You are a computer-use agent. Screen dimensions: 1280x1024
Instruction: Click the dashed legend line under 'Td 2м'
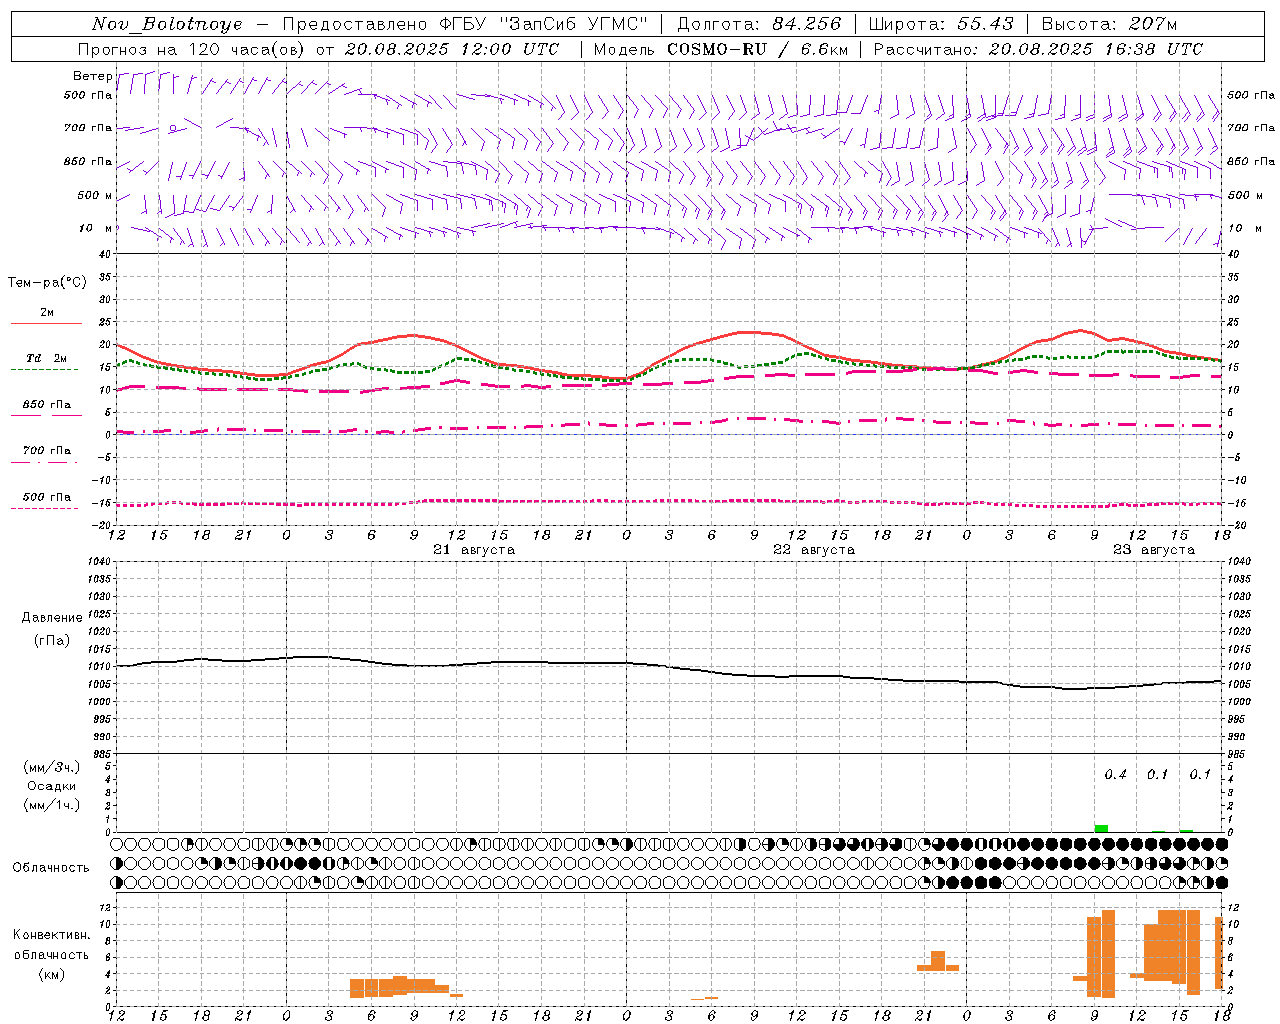(x=44, y=370)
